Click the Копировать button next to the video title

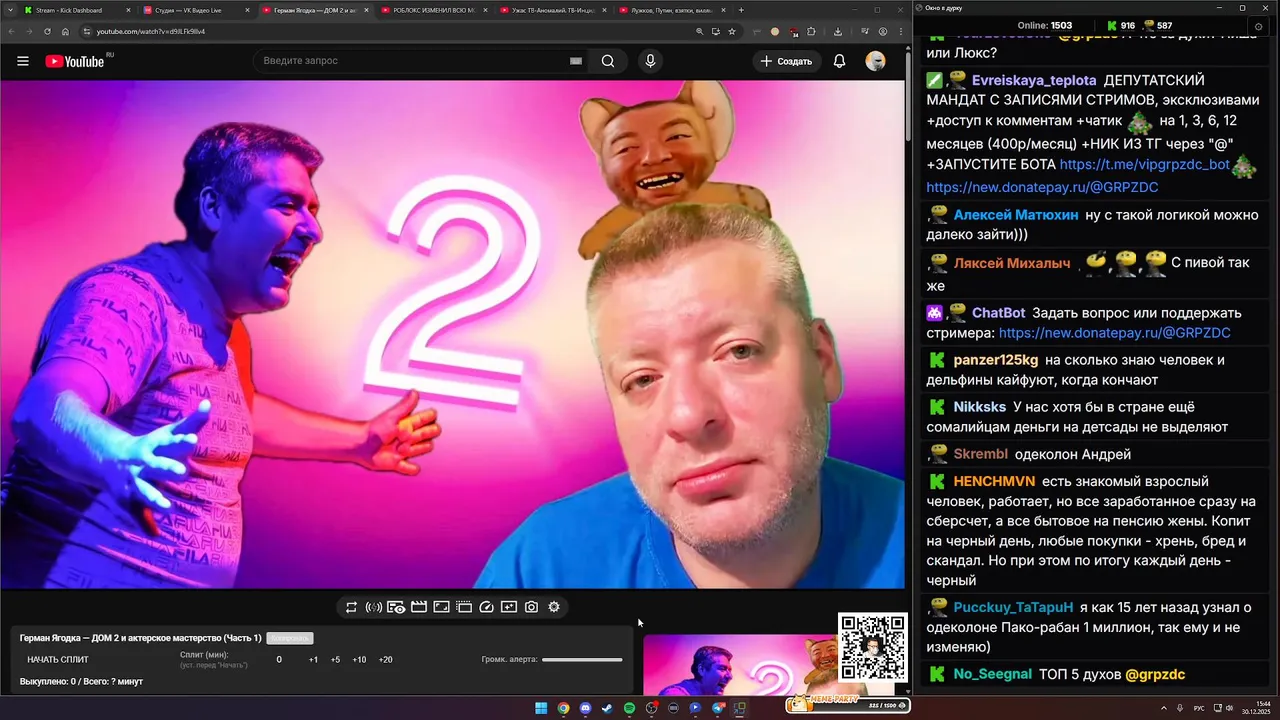pos(290,638)
